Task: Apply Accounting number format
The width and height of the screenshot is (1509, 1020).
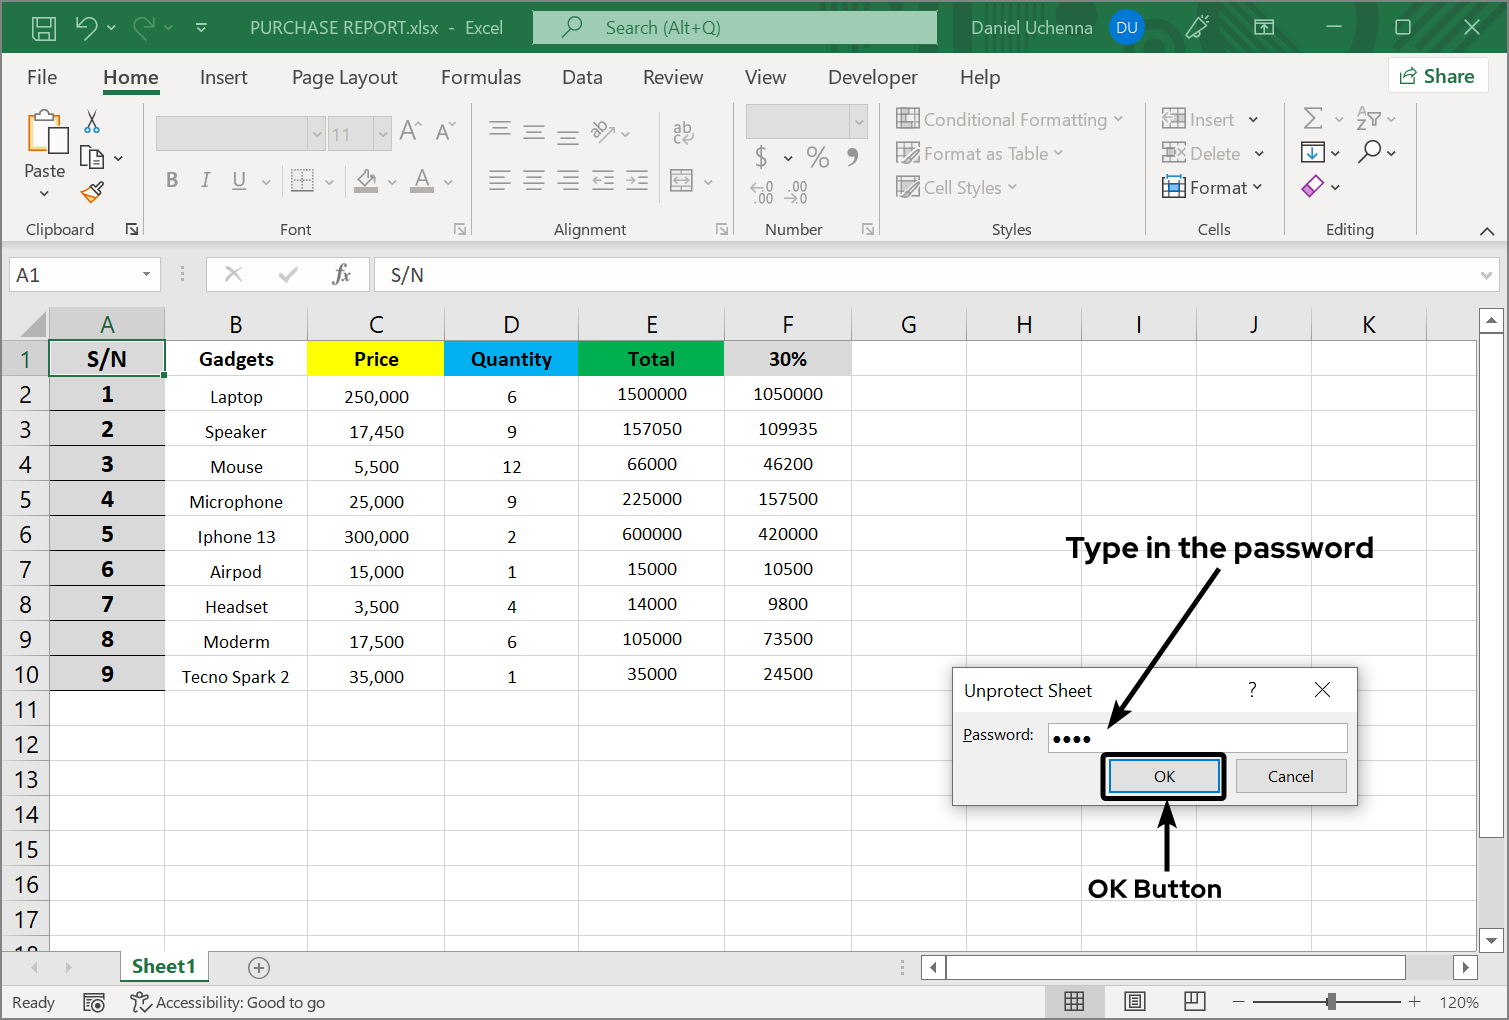Action: point(763,158)
